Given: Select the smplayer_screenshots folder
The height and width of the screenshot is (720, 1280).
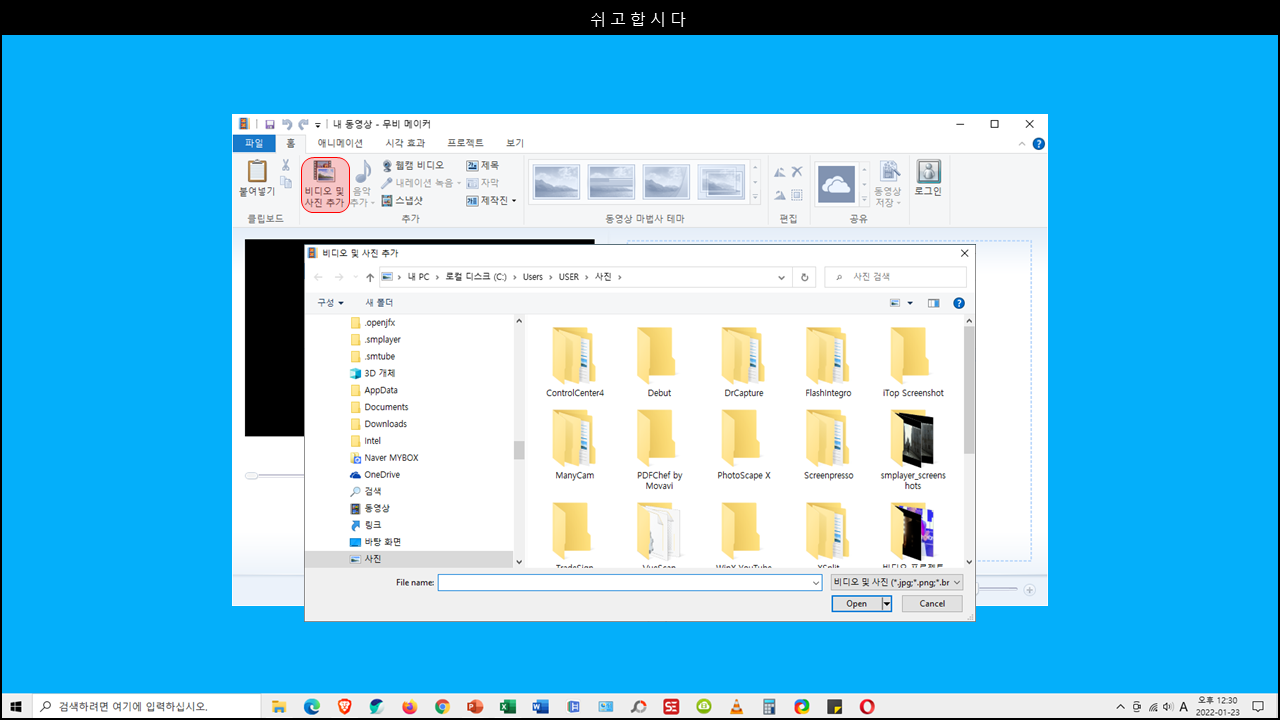Looking at the screenshot, I should coord(912,449).
